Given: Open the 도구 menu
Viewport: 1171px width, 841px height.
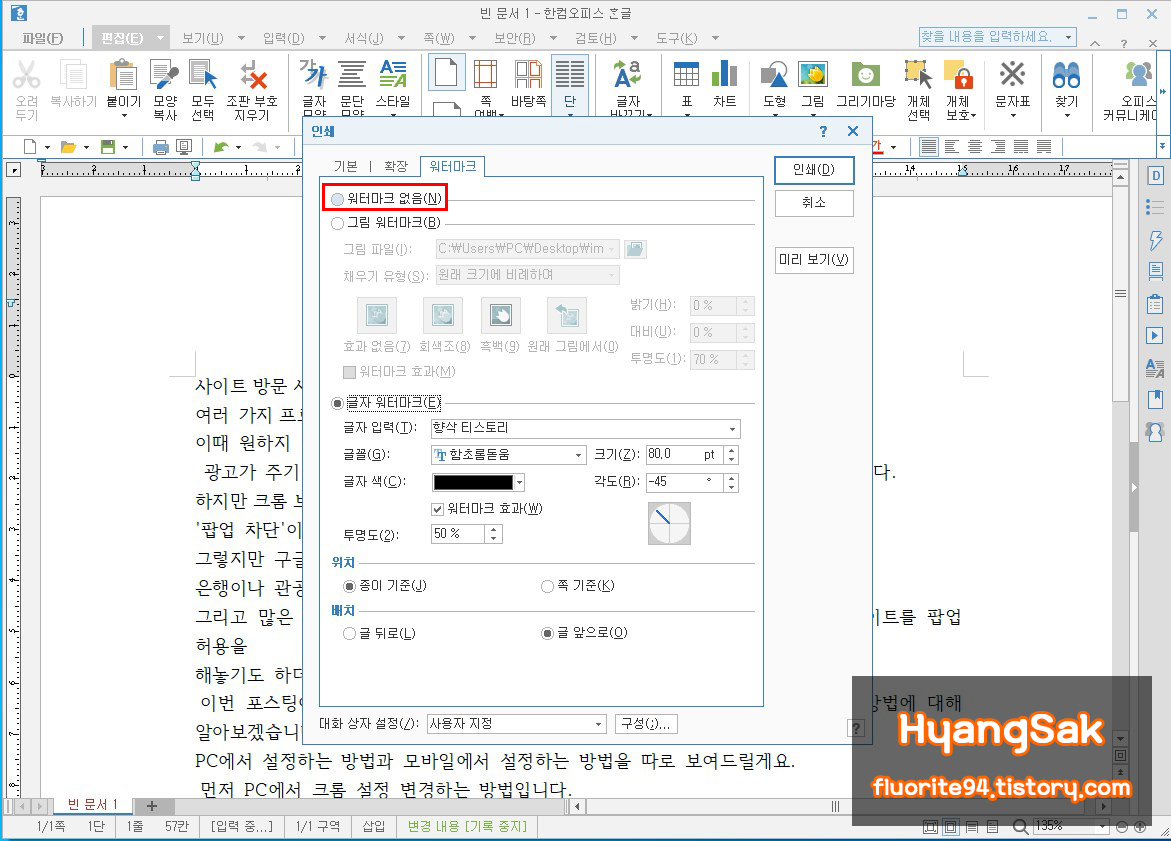Looking at the screenshot, I should 677,37.
